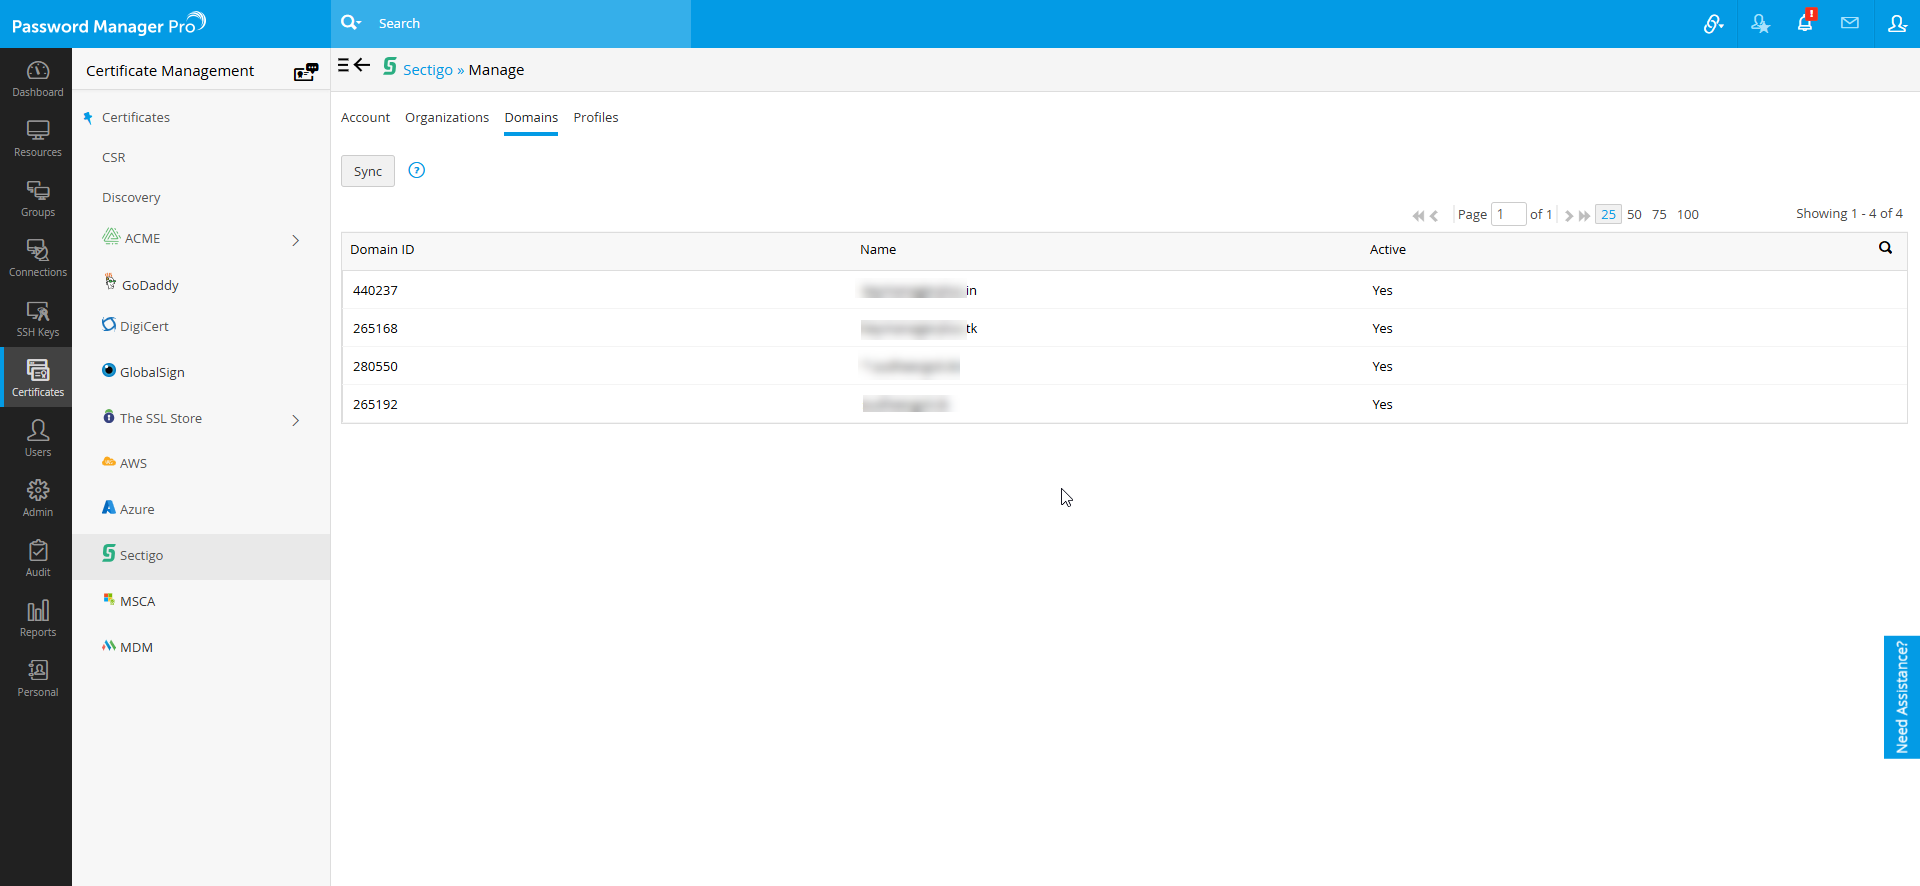Select the Certificates rail icon

(x=37, y=377)
